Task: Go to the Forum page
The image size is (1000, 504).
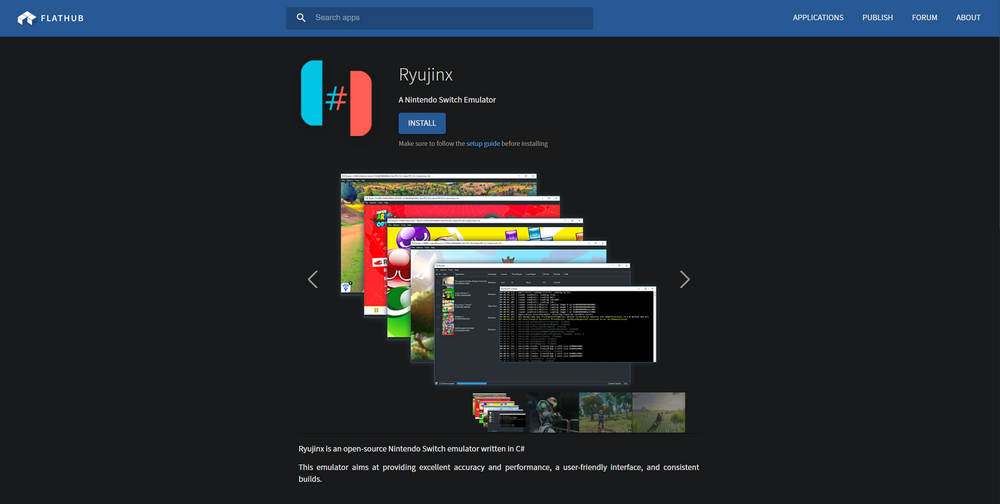Action: click(x=924, y=18)
